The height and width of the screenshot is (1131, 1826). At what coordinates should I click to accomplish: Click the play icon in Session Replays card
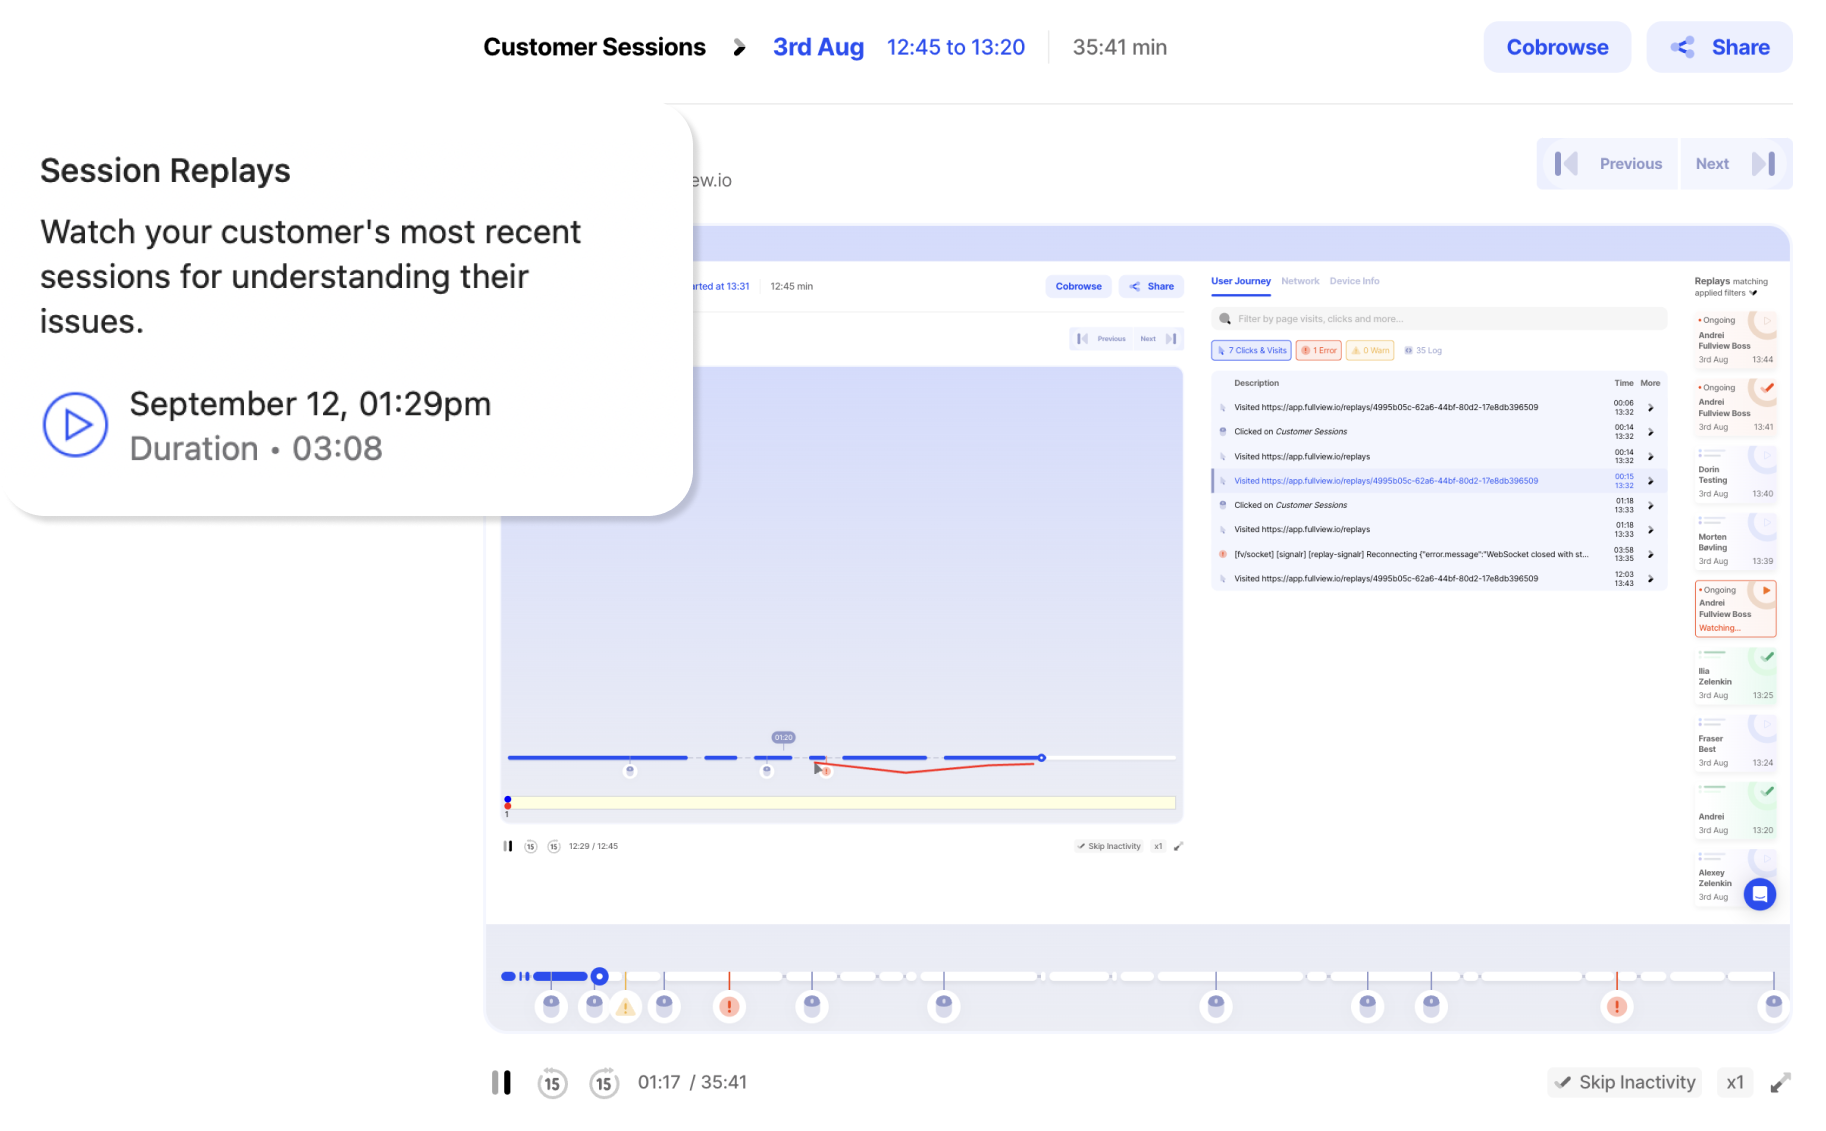pyautogui.click(x=75, y=425)
